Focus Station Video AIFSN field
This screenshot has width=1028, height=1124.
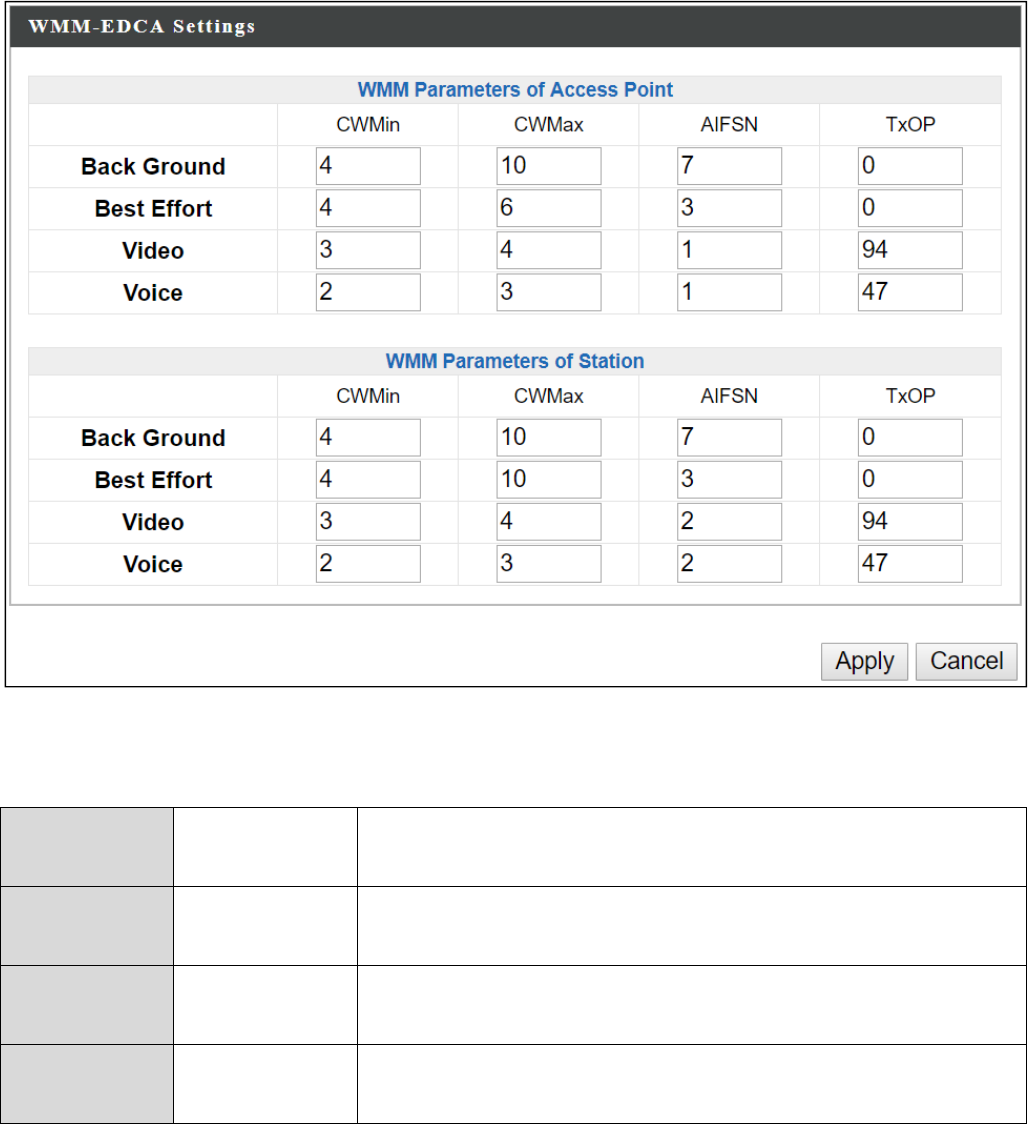pos(730,522)
